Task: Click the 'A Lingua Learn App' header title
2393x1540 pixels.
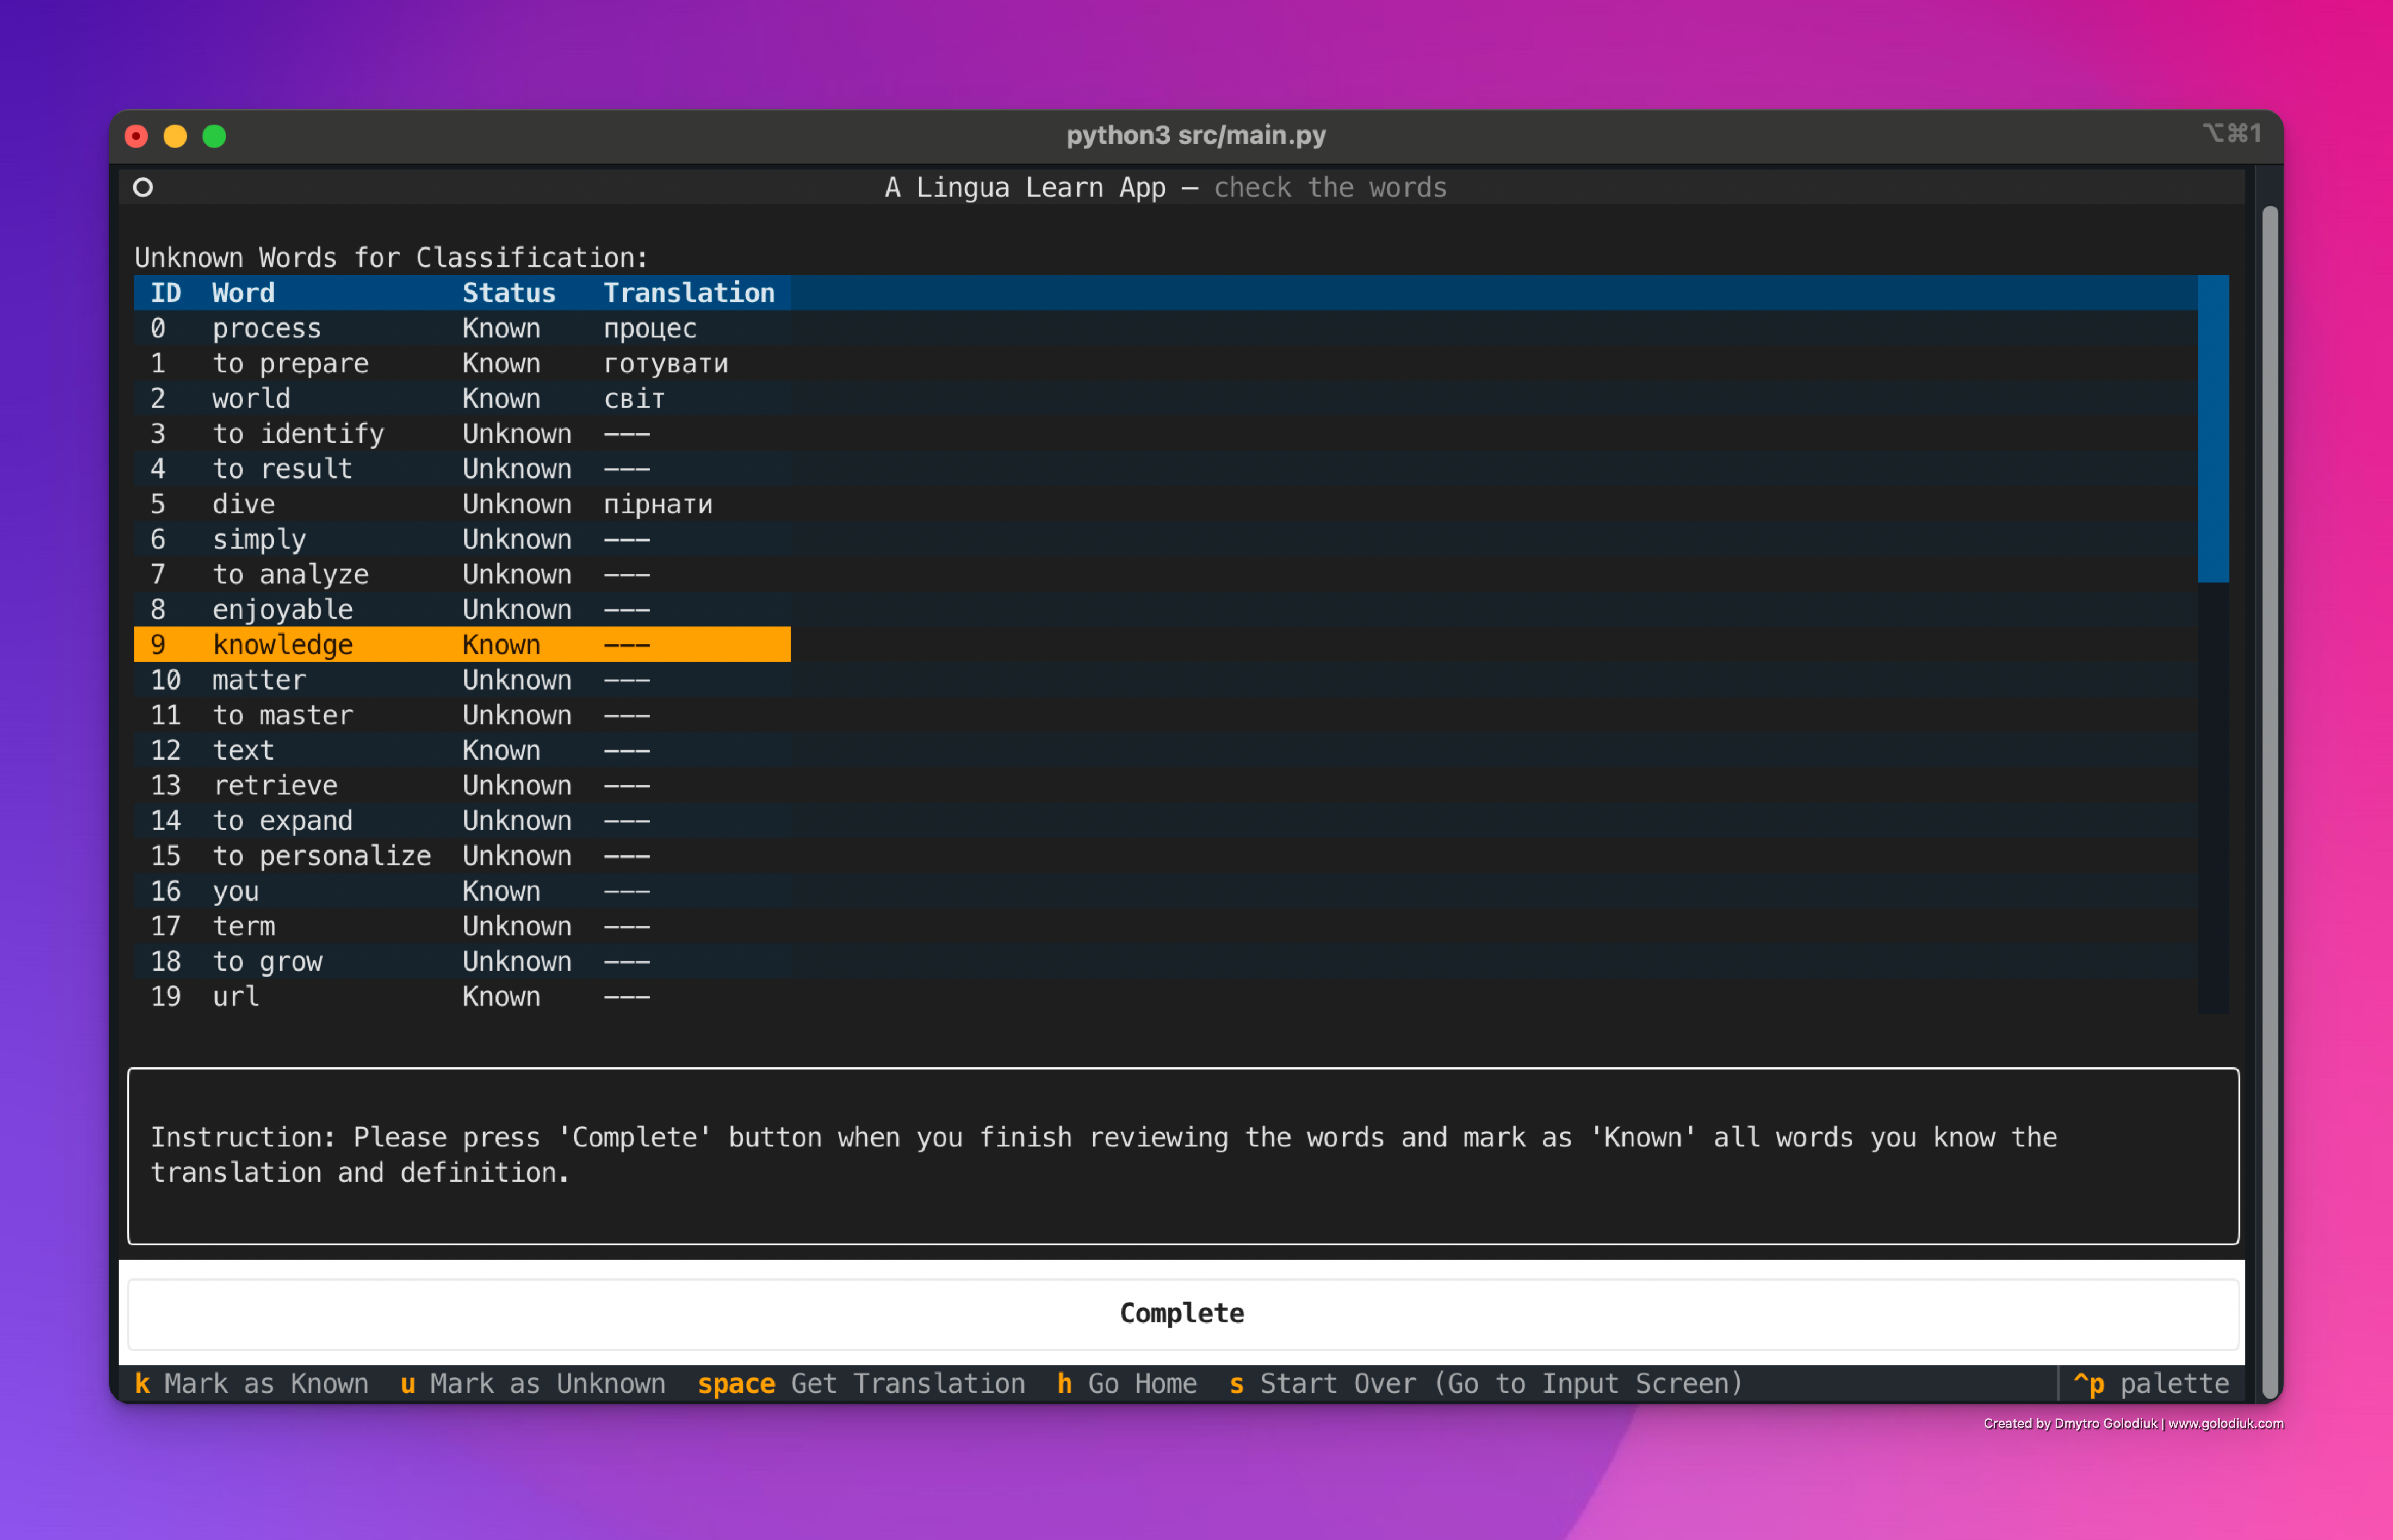Action: point(1026,187)
